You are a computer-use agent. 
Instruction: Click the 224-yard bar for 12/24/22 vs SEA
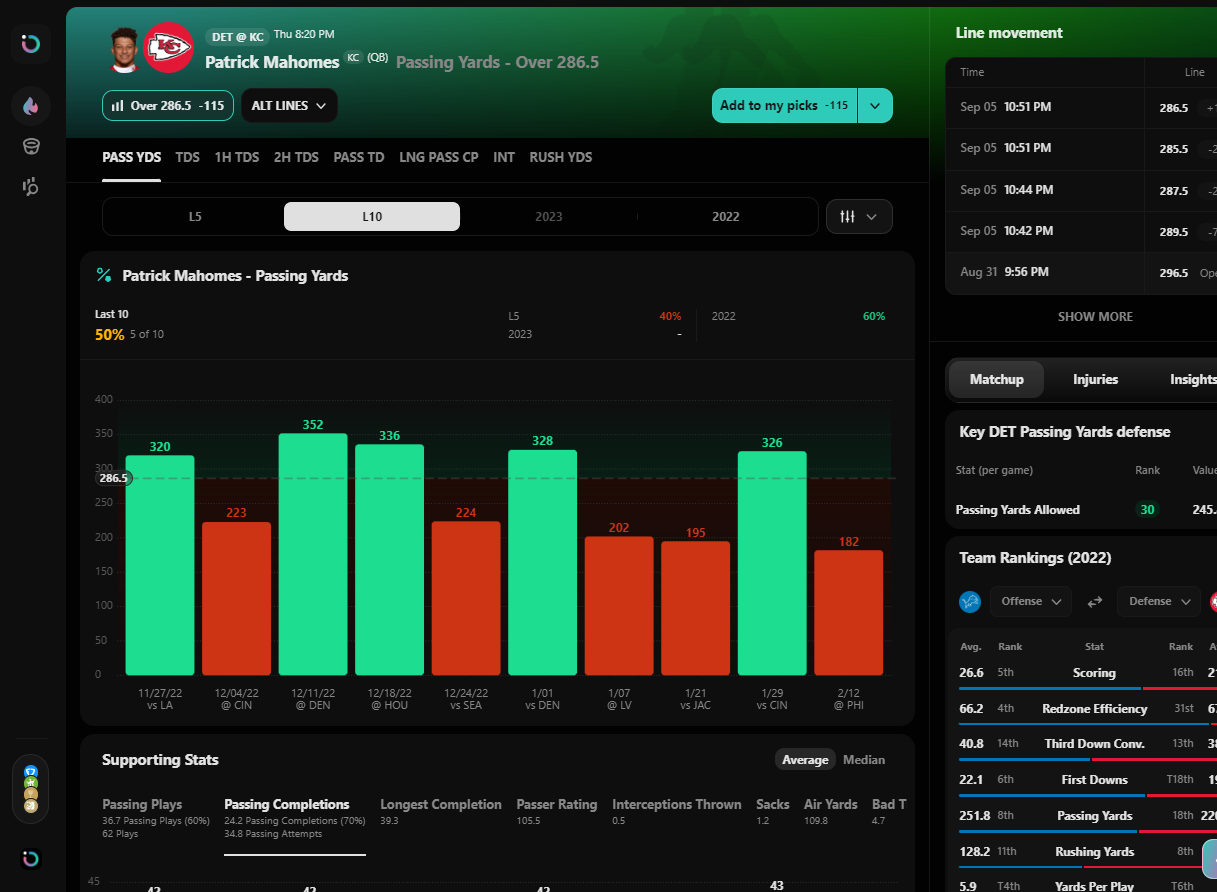click(466, 598)
